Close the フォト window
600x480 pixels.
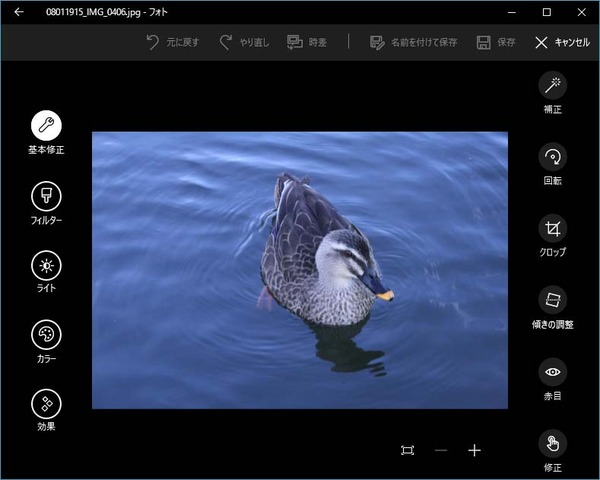(582, 12)
